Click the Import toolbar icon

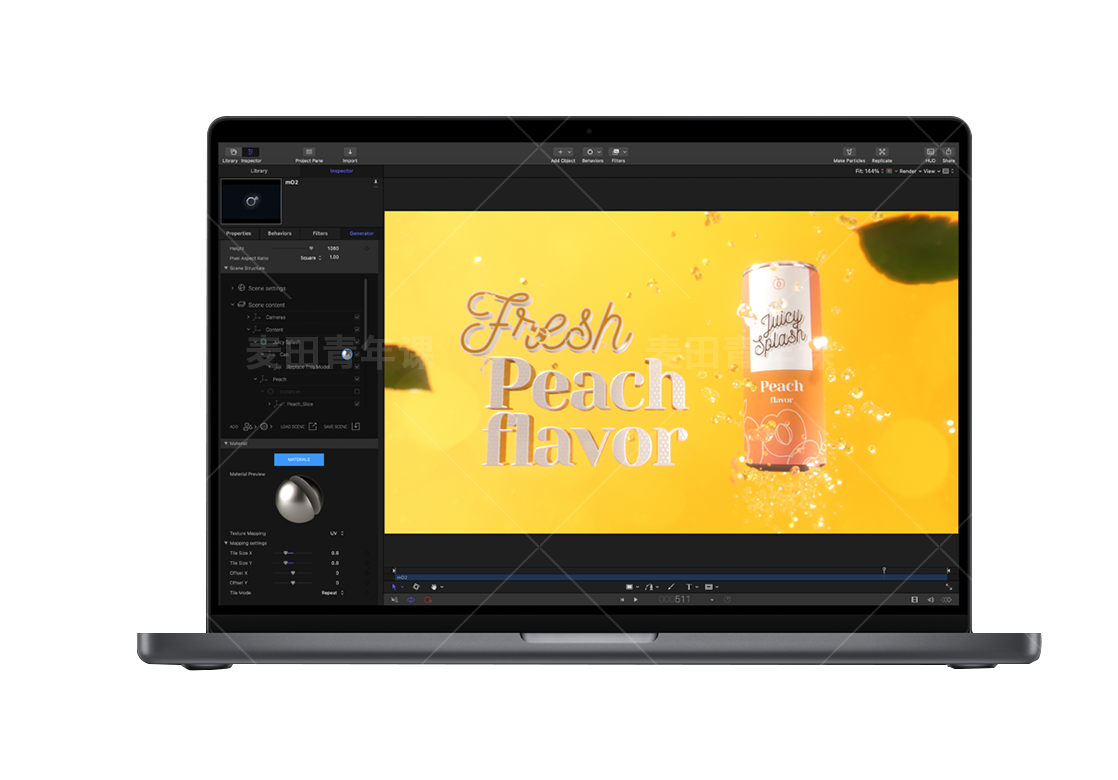tap(350, 152)
